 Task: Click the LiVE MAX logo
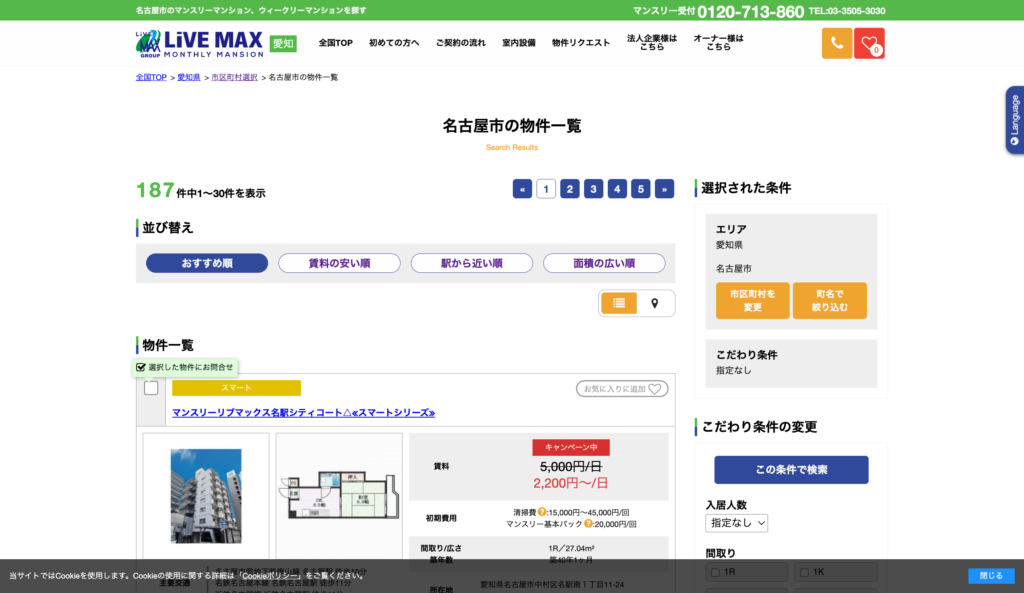(x=196, y=42)
